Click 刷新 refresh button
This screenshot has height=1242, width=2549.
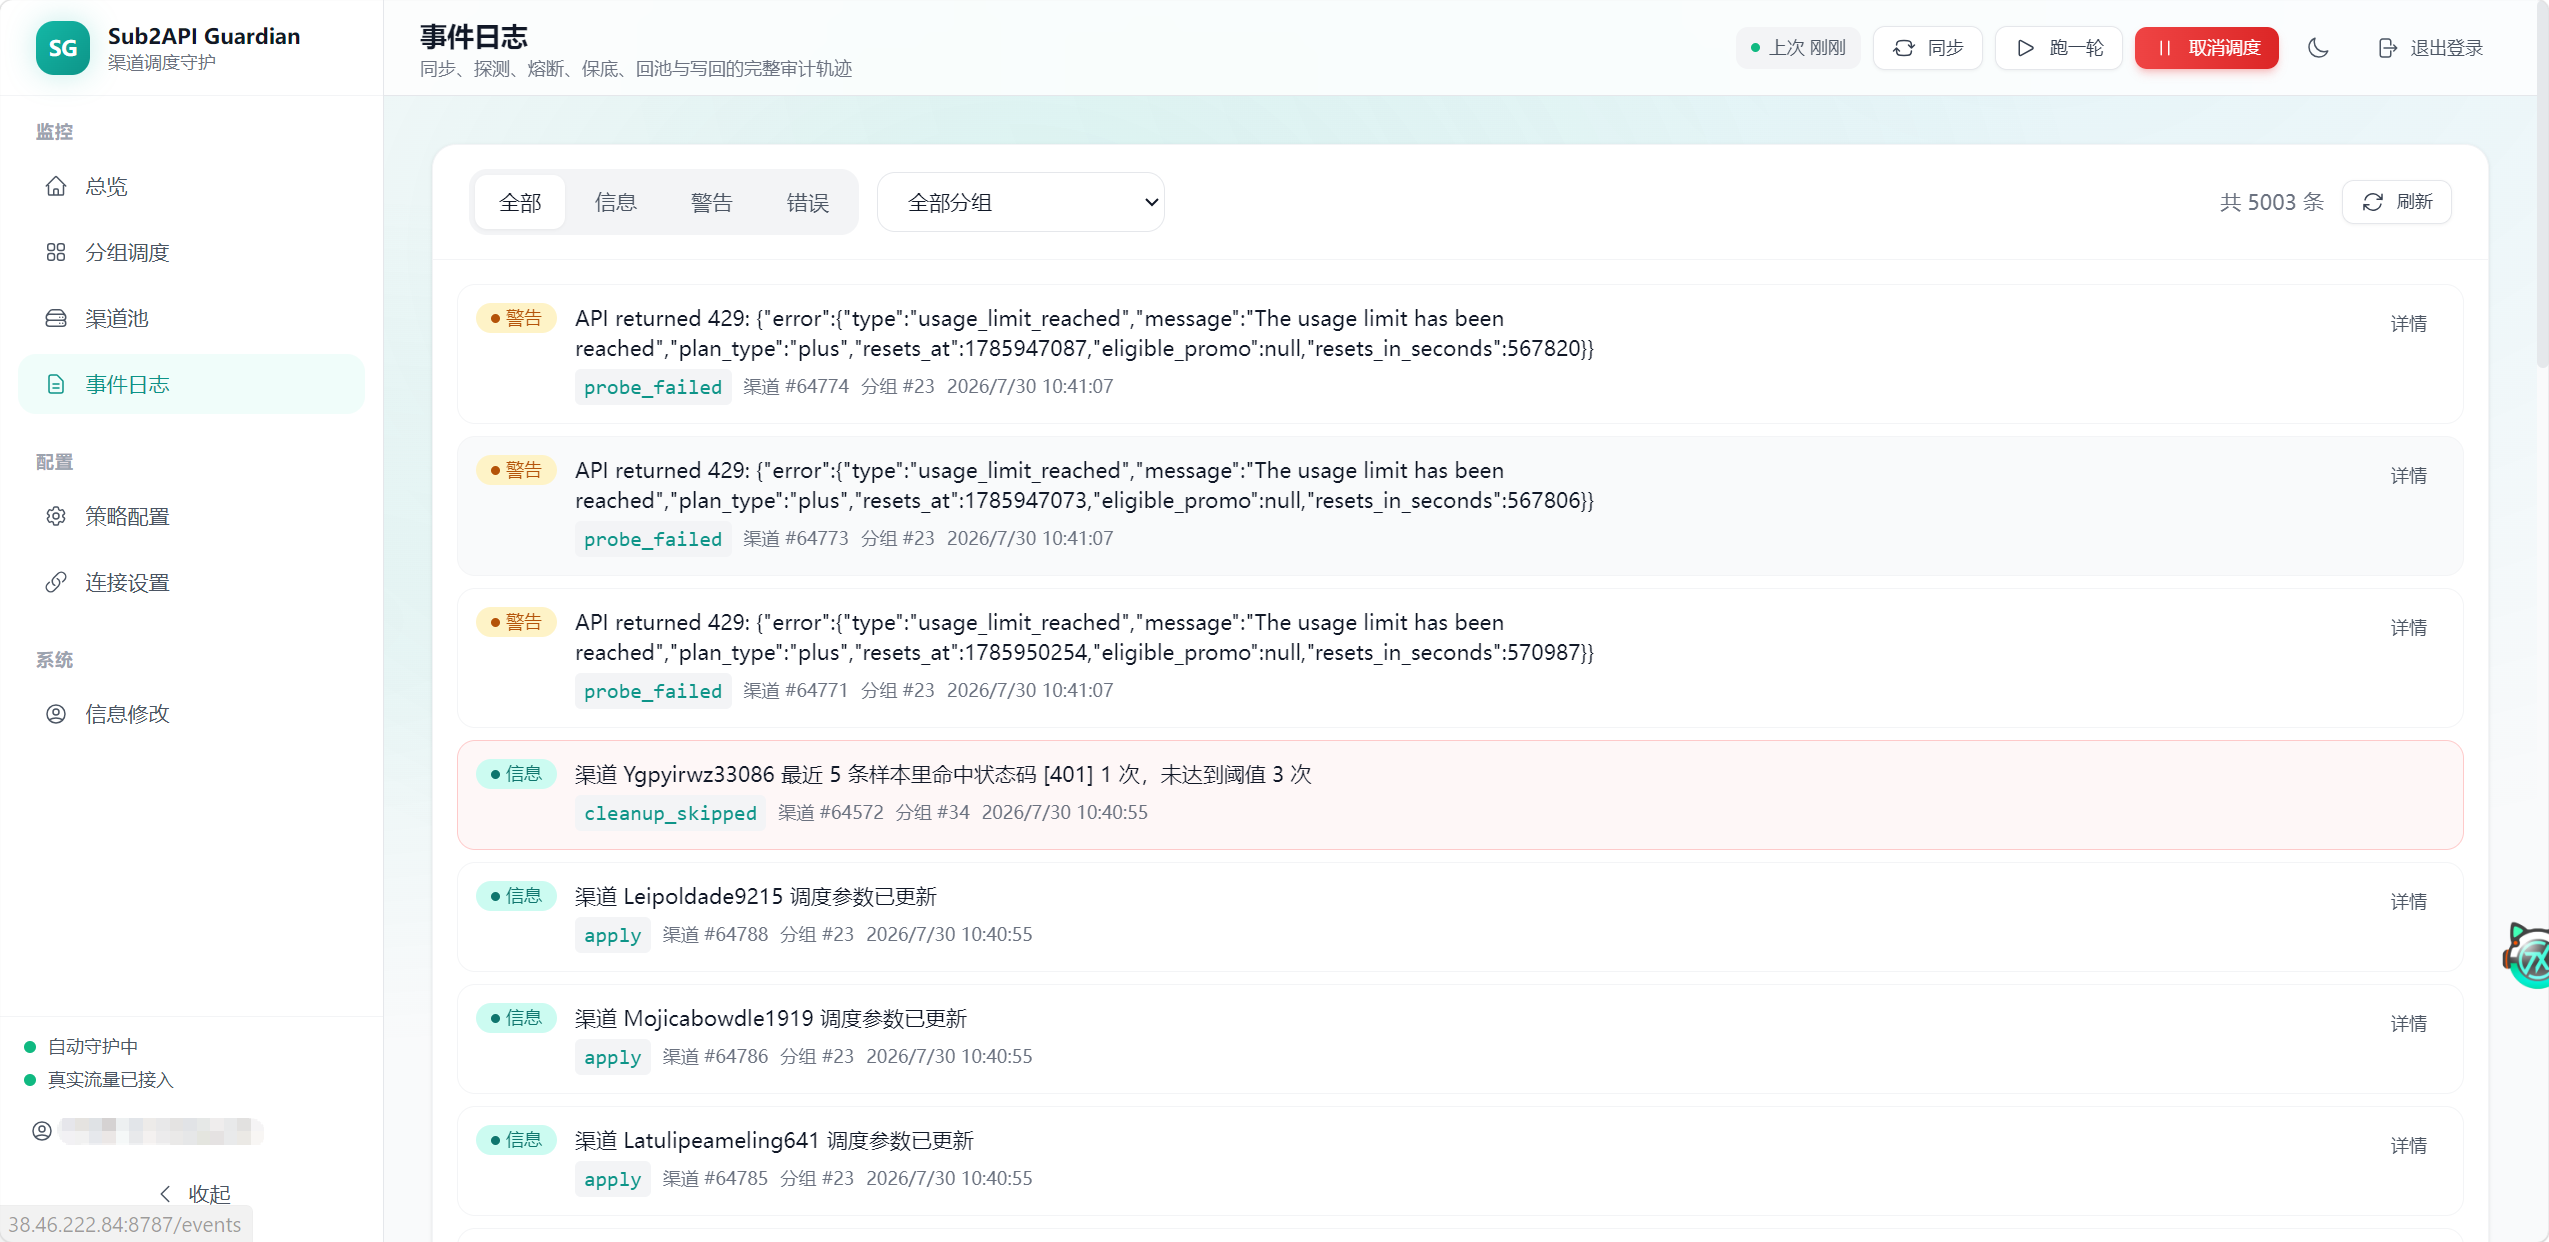(2397, 202)
